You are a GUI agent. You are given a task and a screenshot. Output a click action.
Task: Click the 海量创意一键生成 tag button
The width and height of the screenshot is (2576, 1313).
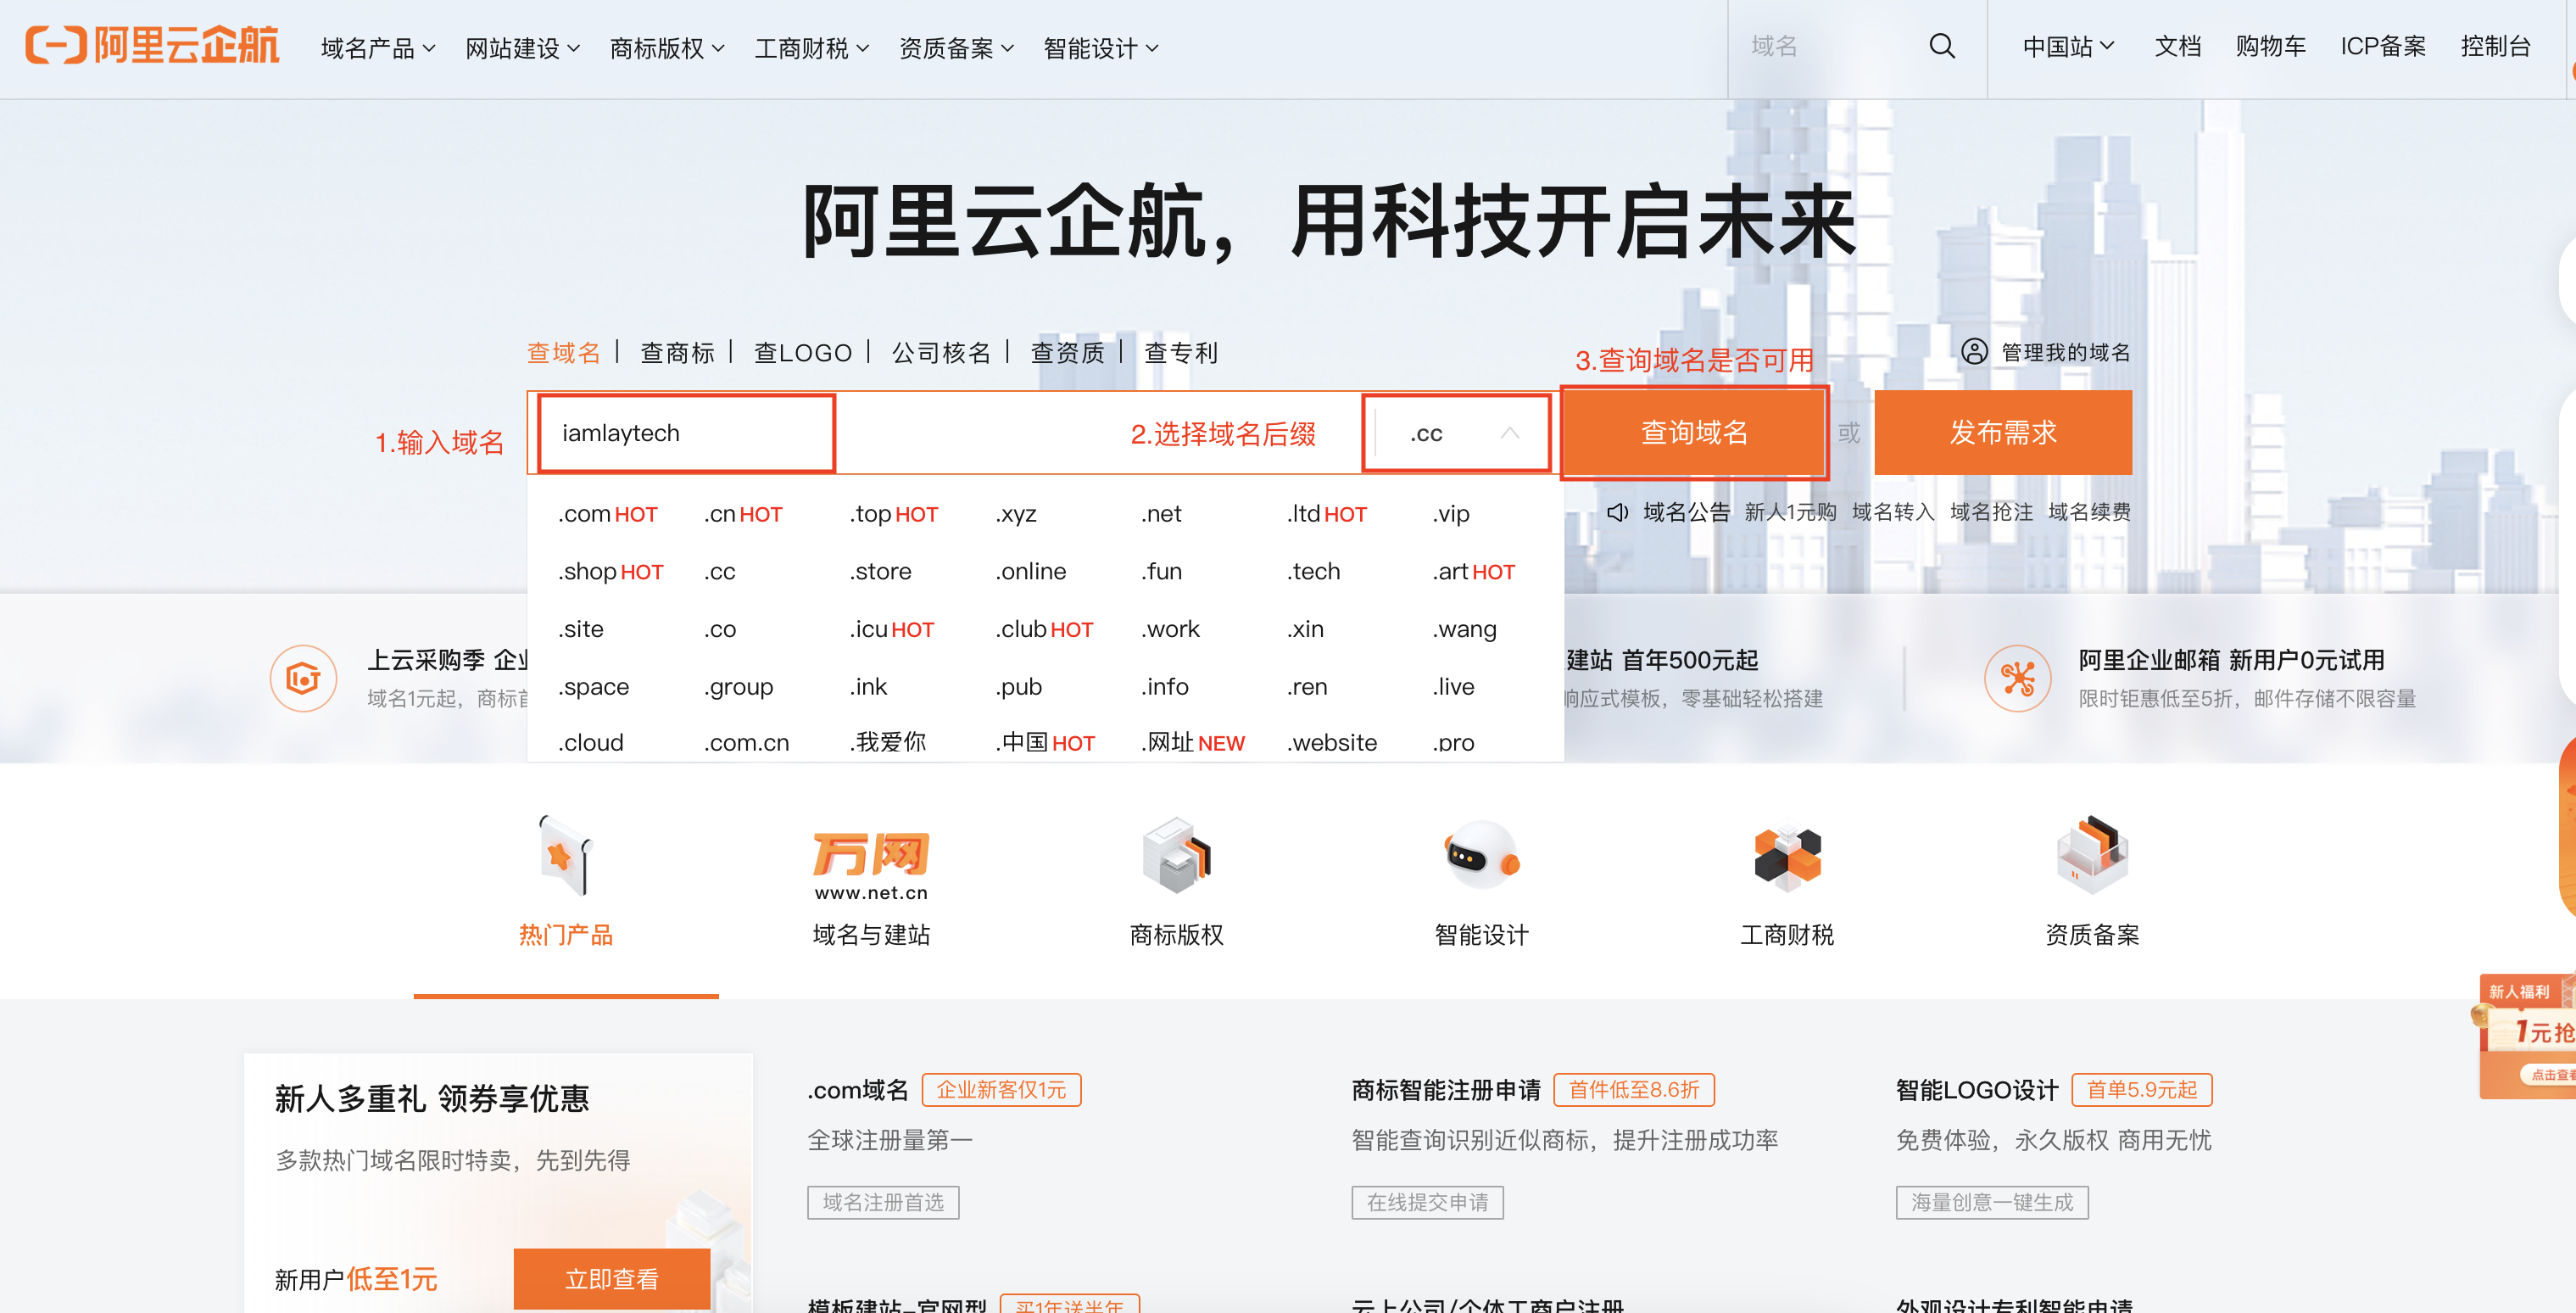tap(1992, 1202)
